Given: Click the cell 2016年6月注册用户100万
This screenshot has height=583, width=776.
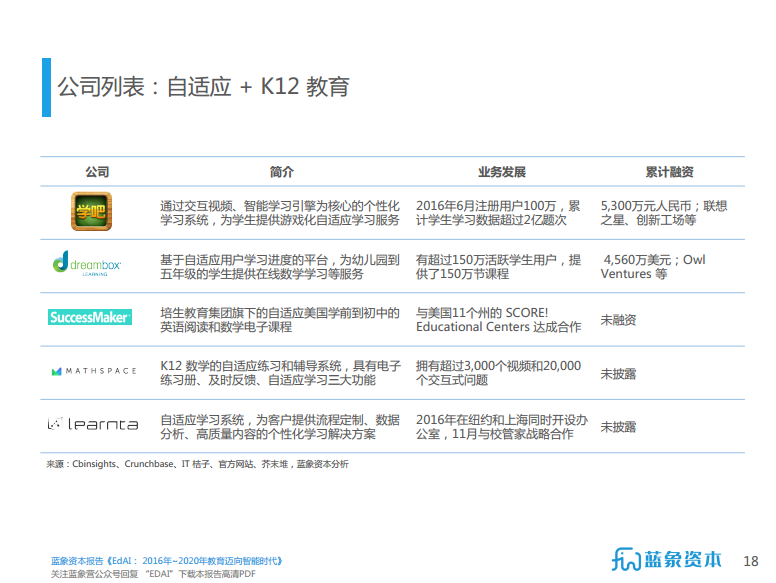Looking at the screenshot, I should click(498, 213).
